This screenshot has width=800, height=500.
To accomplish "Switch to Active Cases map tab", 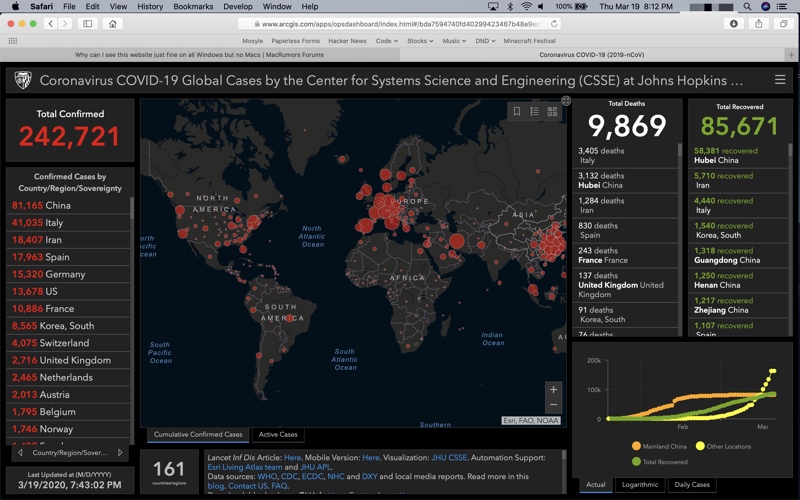I will tap(278, 434).
